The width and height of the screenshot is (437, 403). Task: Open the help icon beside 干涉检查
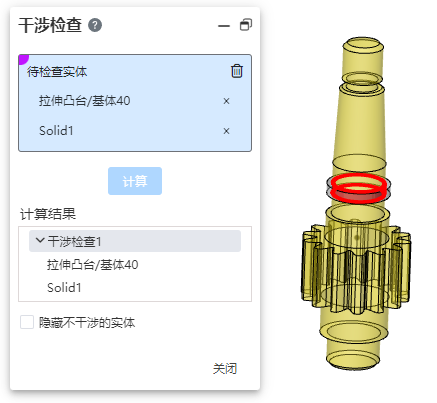click(95, 25)
